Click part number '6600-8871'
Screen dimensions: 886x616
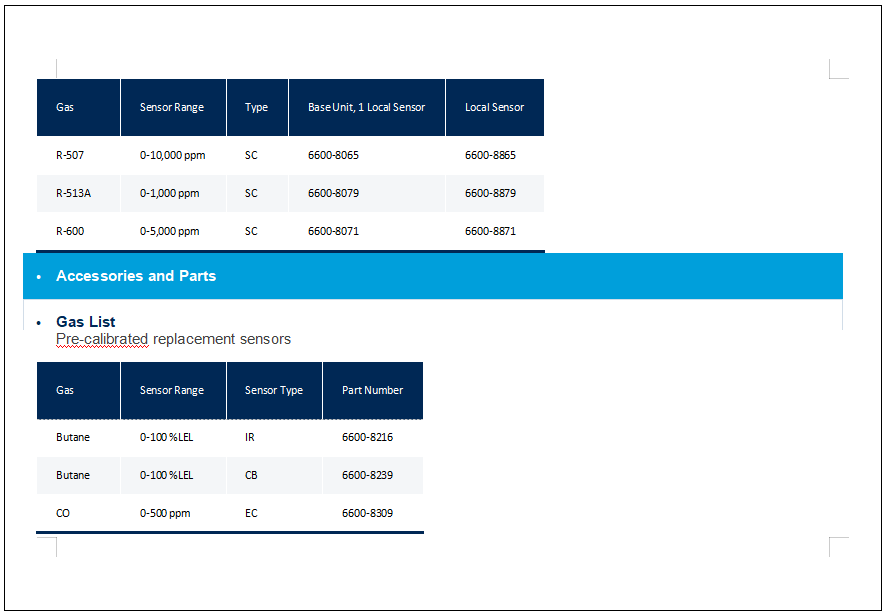[490, 231]
